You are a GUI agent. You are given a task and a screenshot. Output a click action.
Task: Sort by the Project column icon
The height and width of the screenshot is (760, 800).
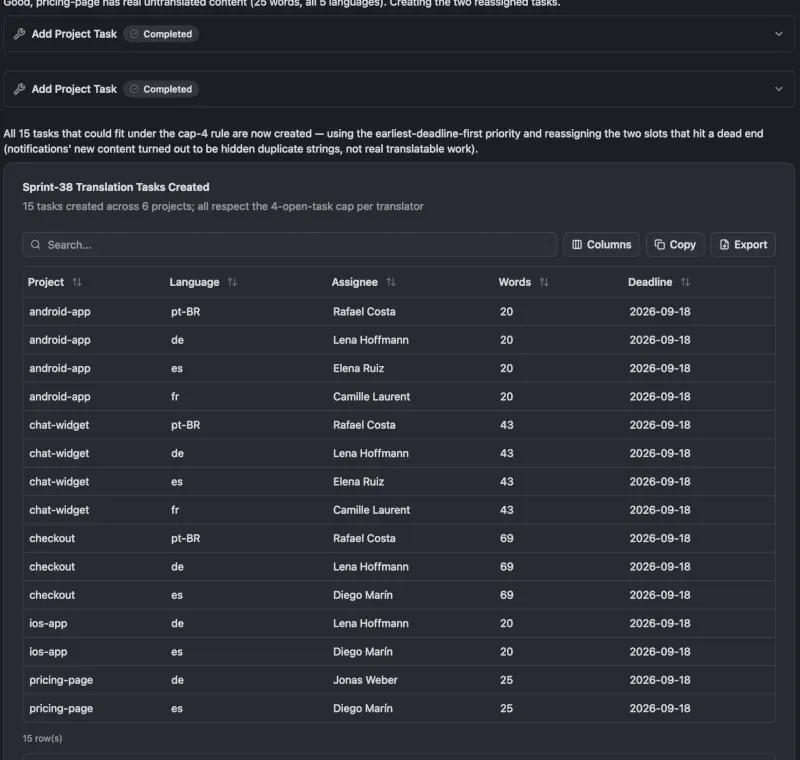pos(77,282)
